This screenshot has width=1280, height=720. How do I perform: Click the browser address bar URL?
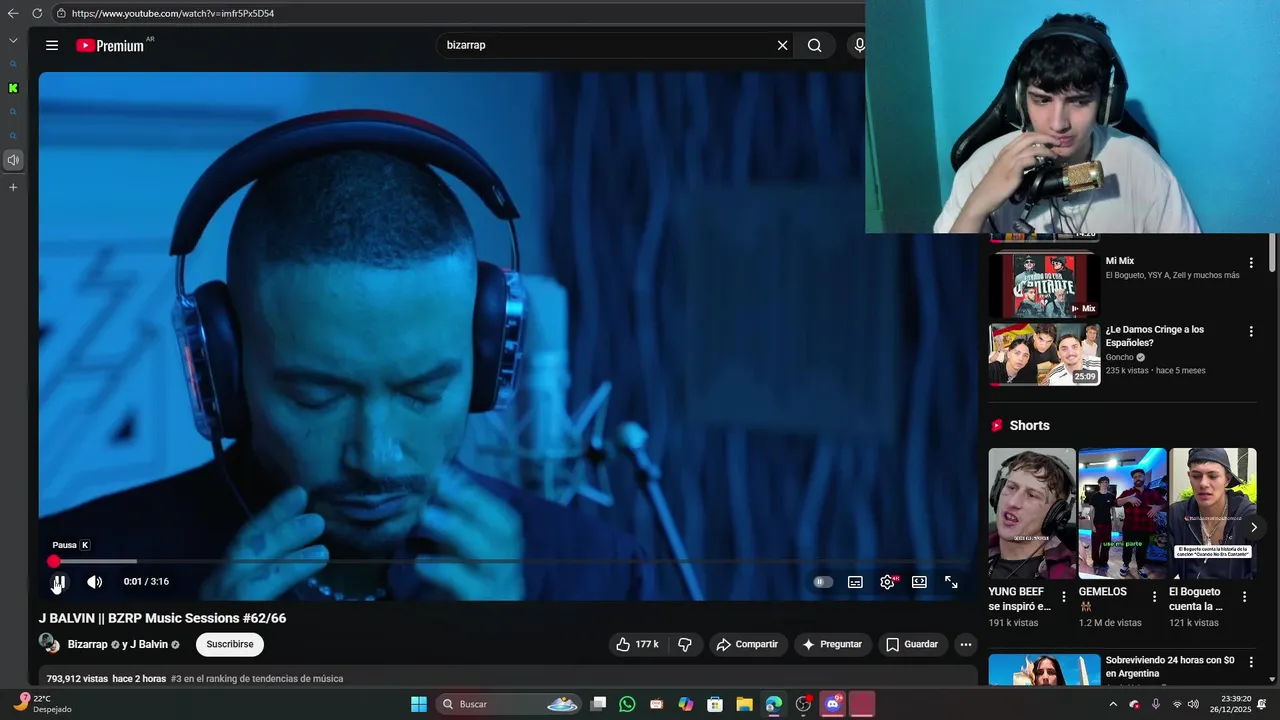(x=173, y=13)
